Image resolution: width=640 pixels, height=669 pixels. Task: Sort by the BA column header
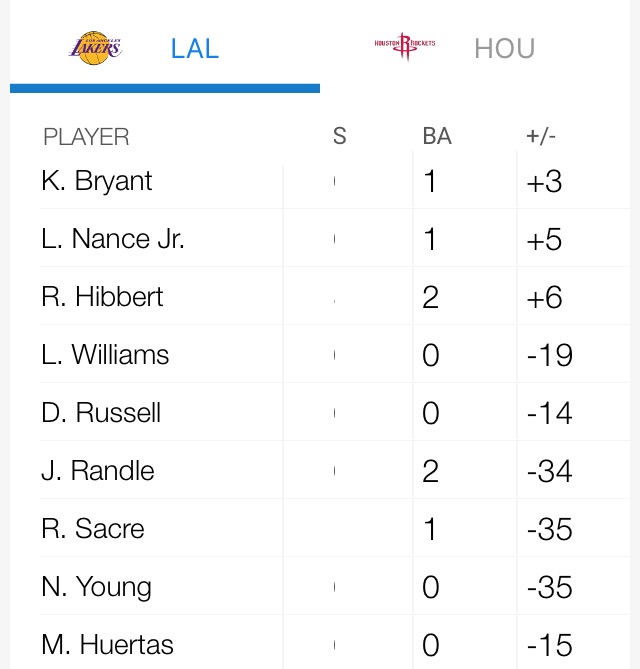click(437, 137)
